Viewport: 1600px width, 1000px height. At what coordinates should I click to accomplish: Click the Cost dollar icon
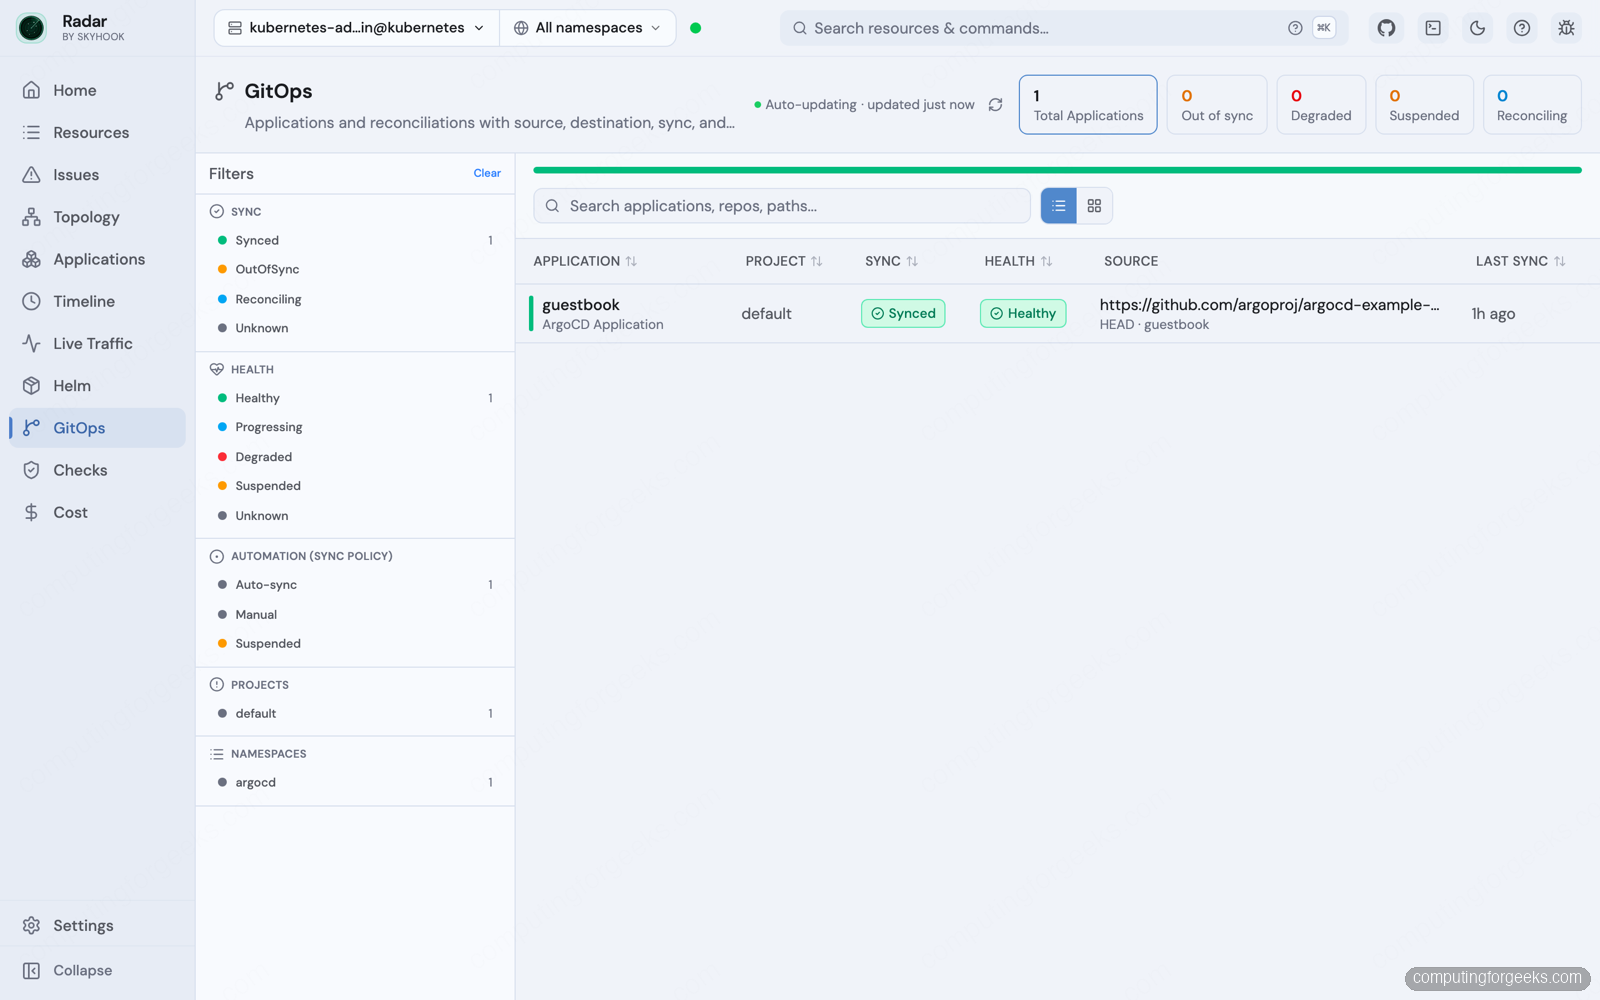tap(32, 512)
